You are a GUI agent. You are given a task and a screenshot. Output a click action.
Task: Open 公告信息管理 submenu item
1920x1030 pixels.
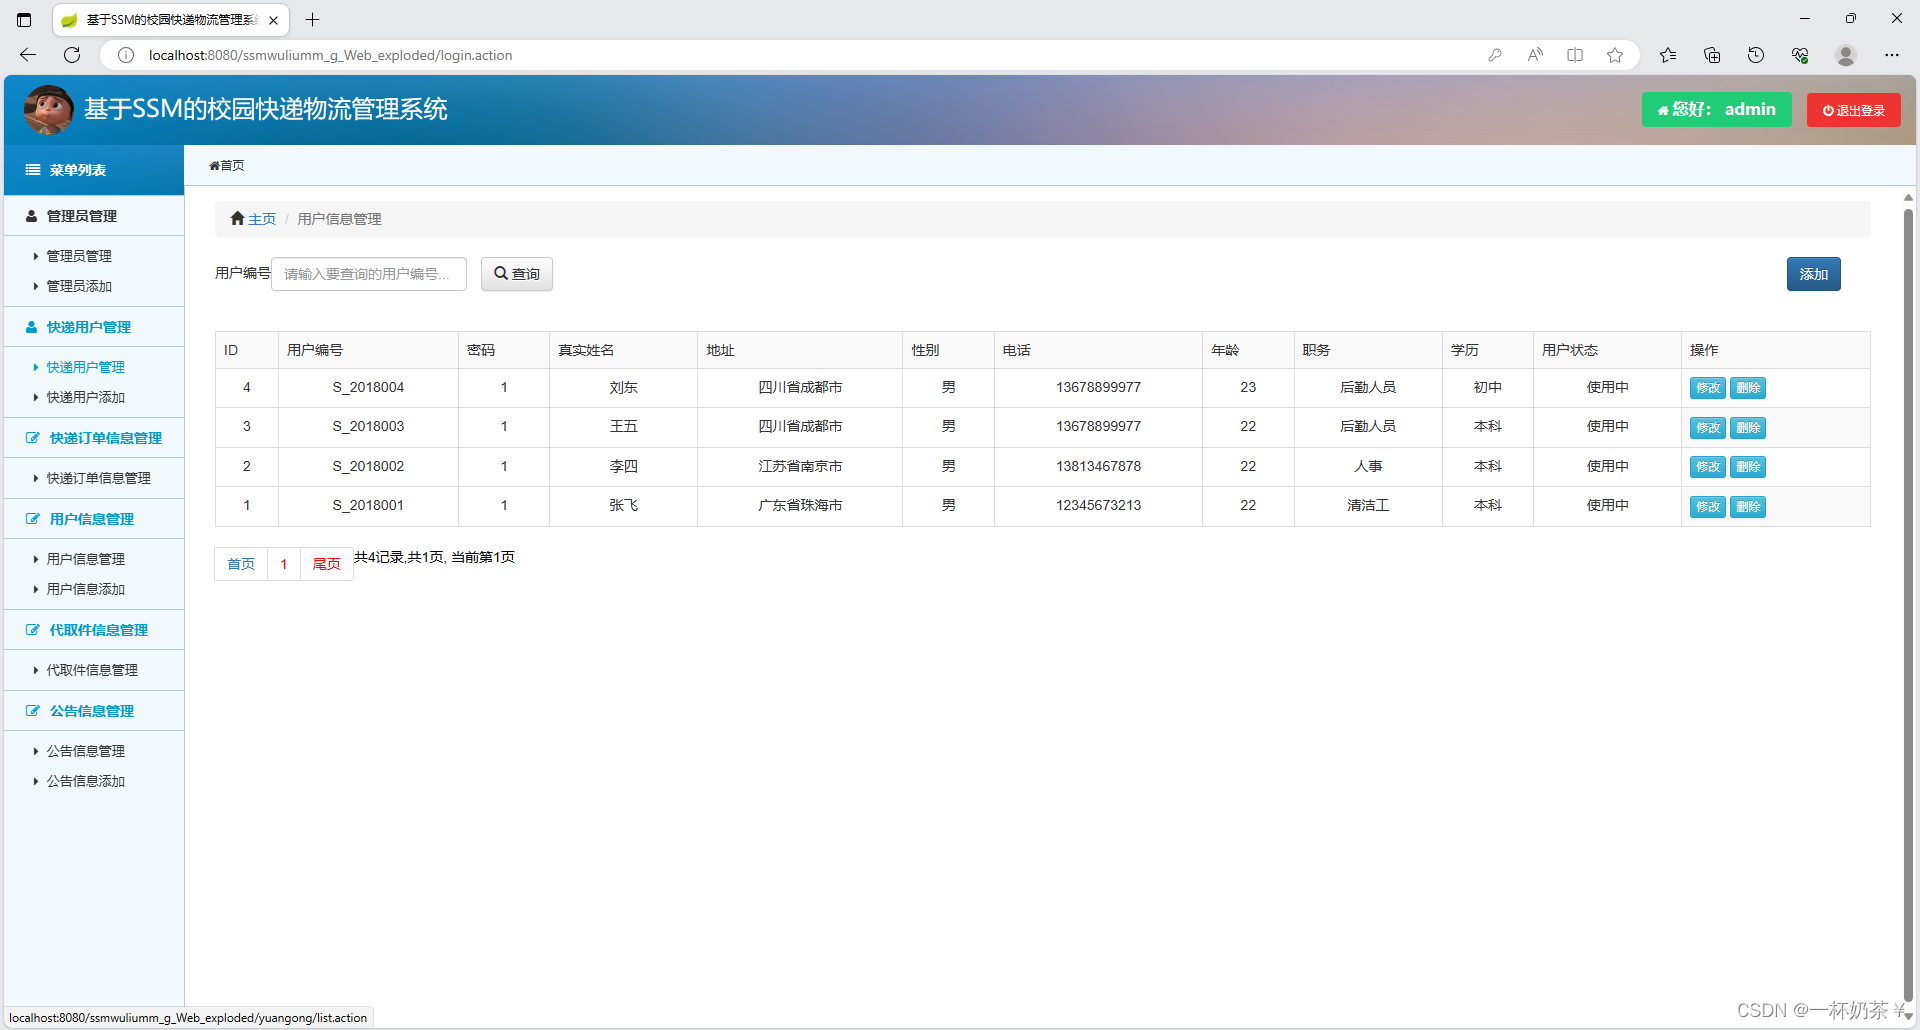[x=86, y=751]
